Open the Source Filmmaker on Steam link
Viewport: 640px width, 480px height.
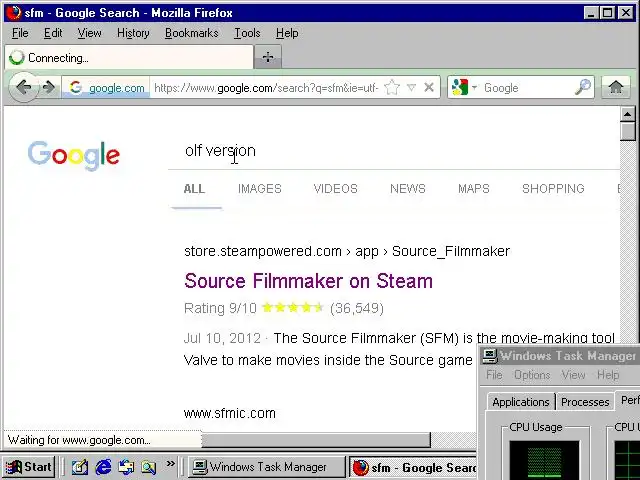308,281
